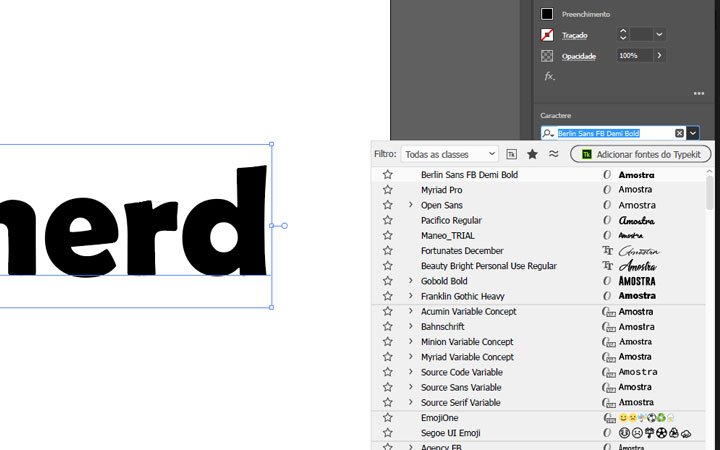This screenshot has height=450, width=720.
Task: Expand the Source Sans Variable family
Action: click(x=411, y=387)
